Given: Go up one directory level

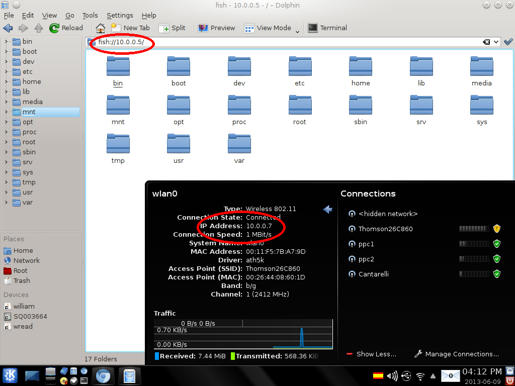Looking at the screenshot, I should pos(38,28).
